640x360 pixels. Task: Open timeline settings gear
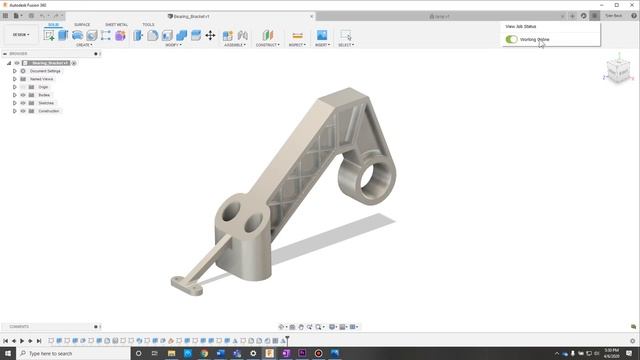coord(633,341)
